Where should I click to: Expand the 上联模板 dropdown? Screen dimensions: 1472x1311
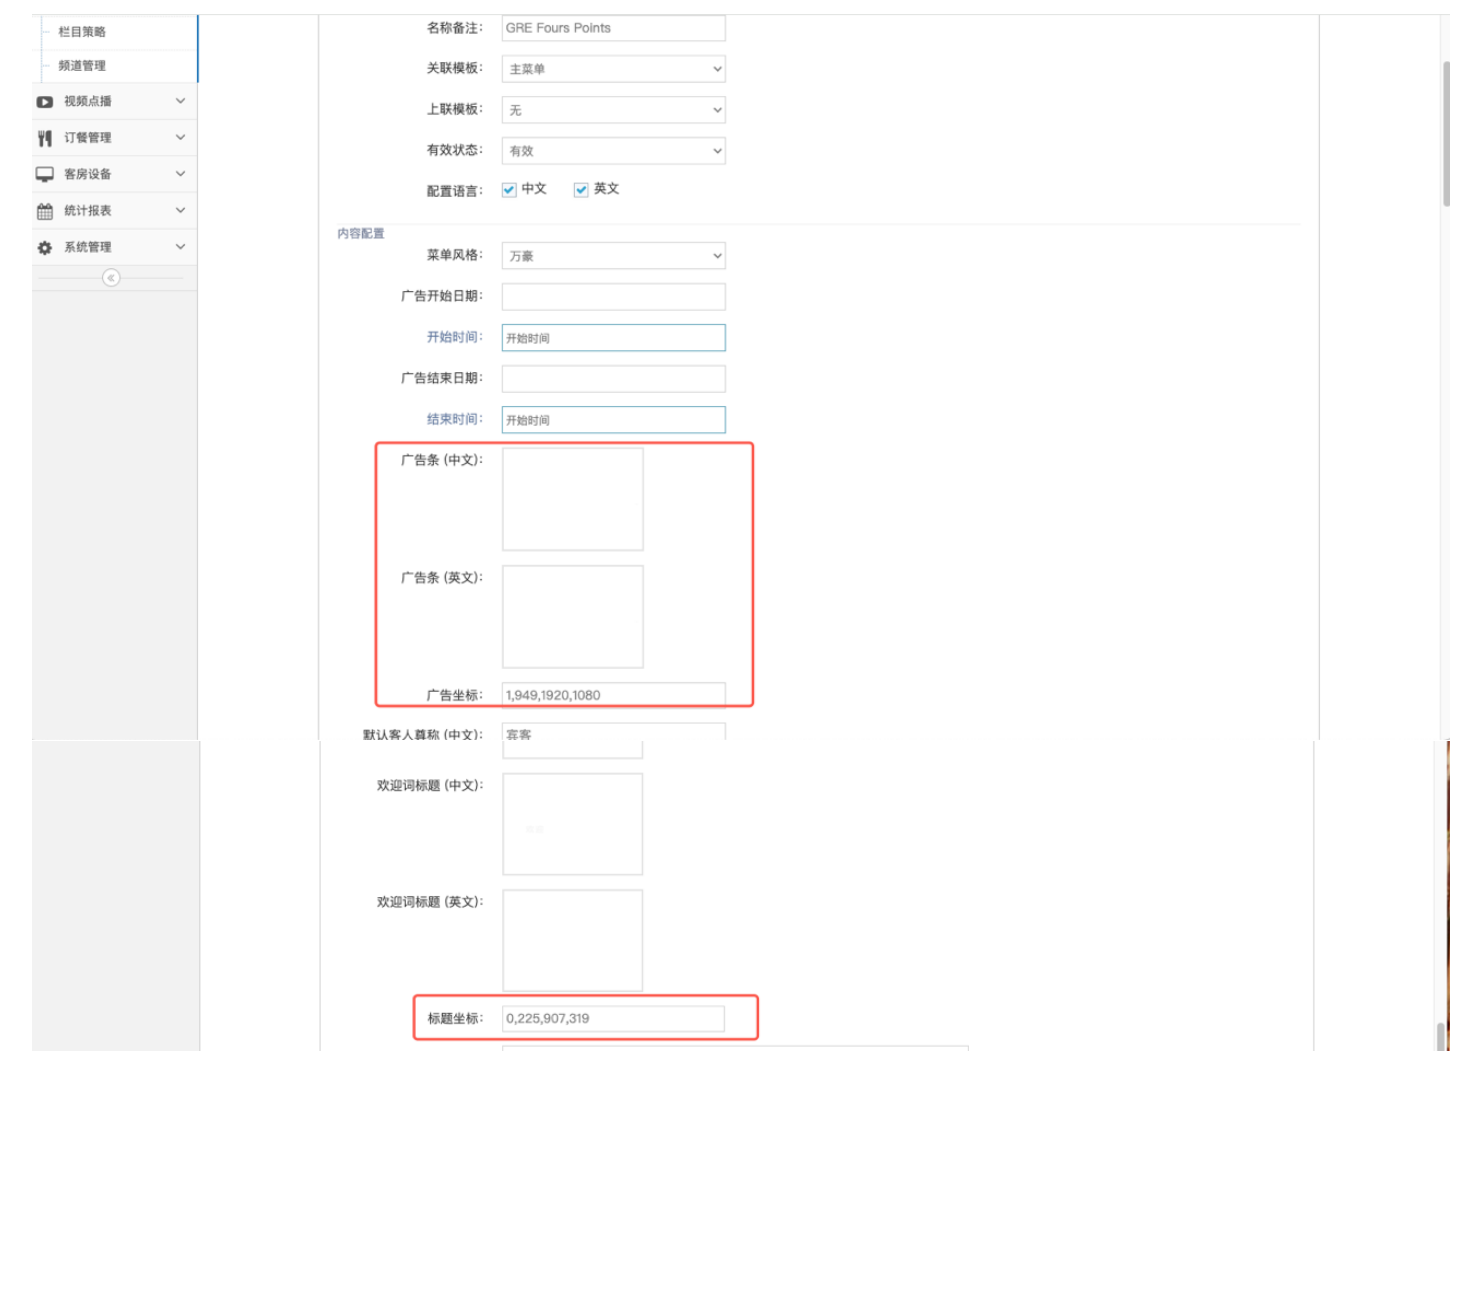(613, 110)
